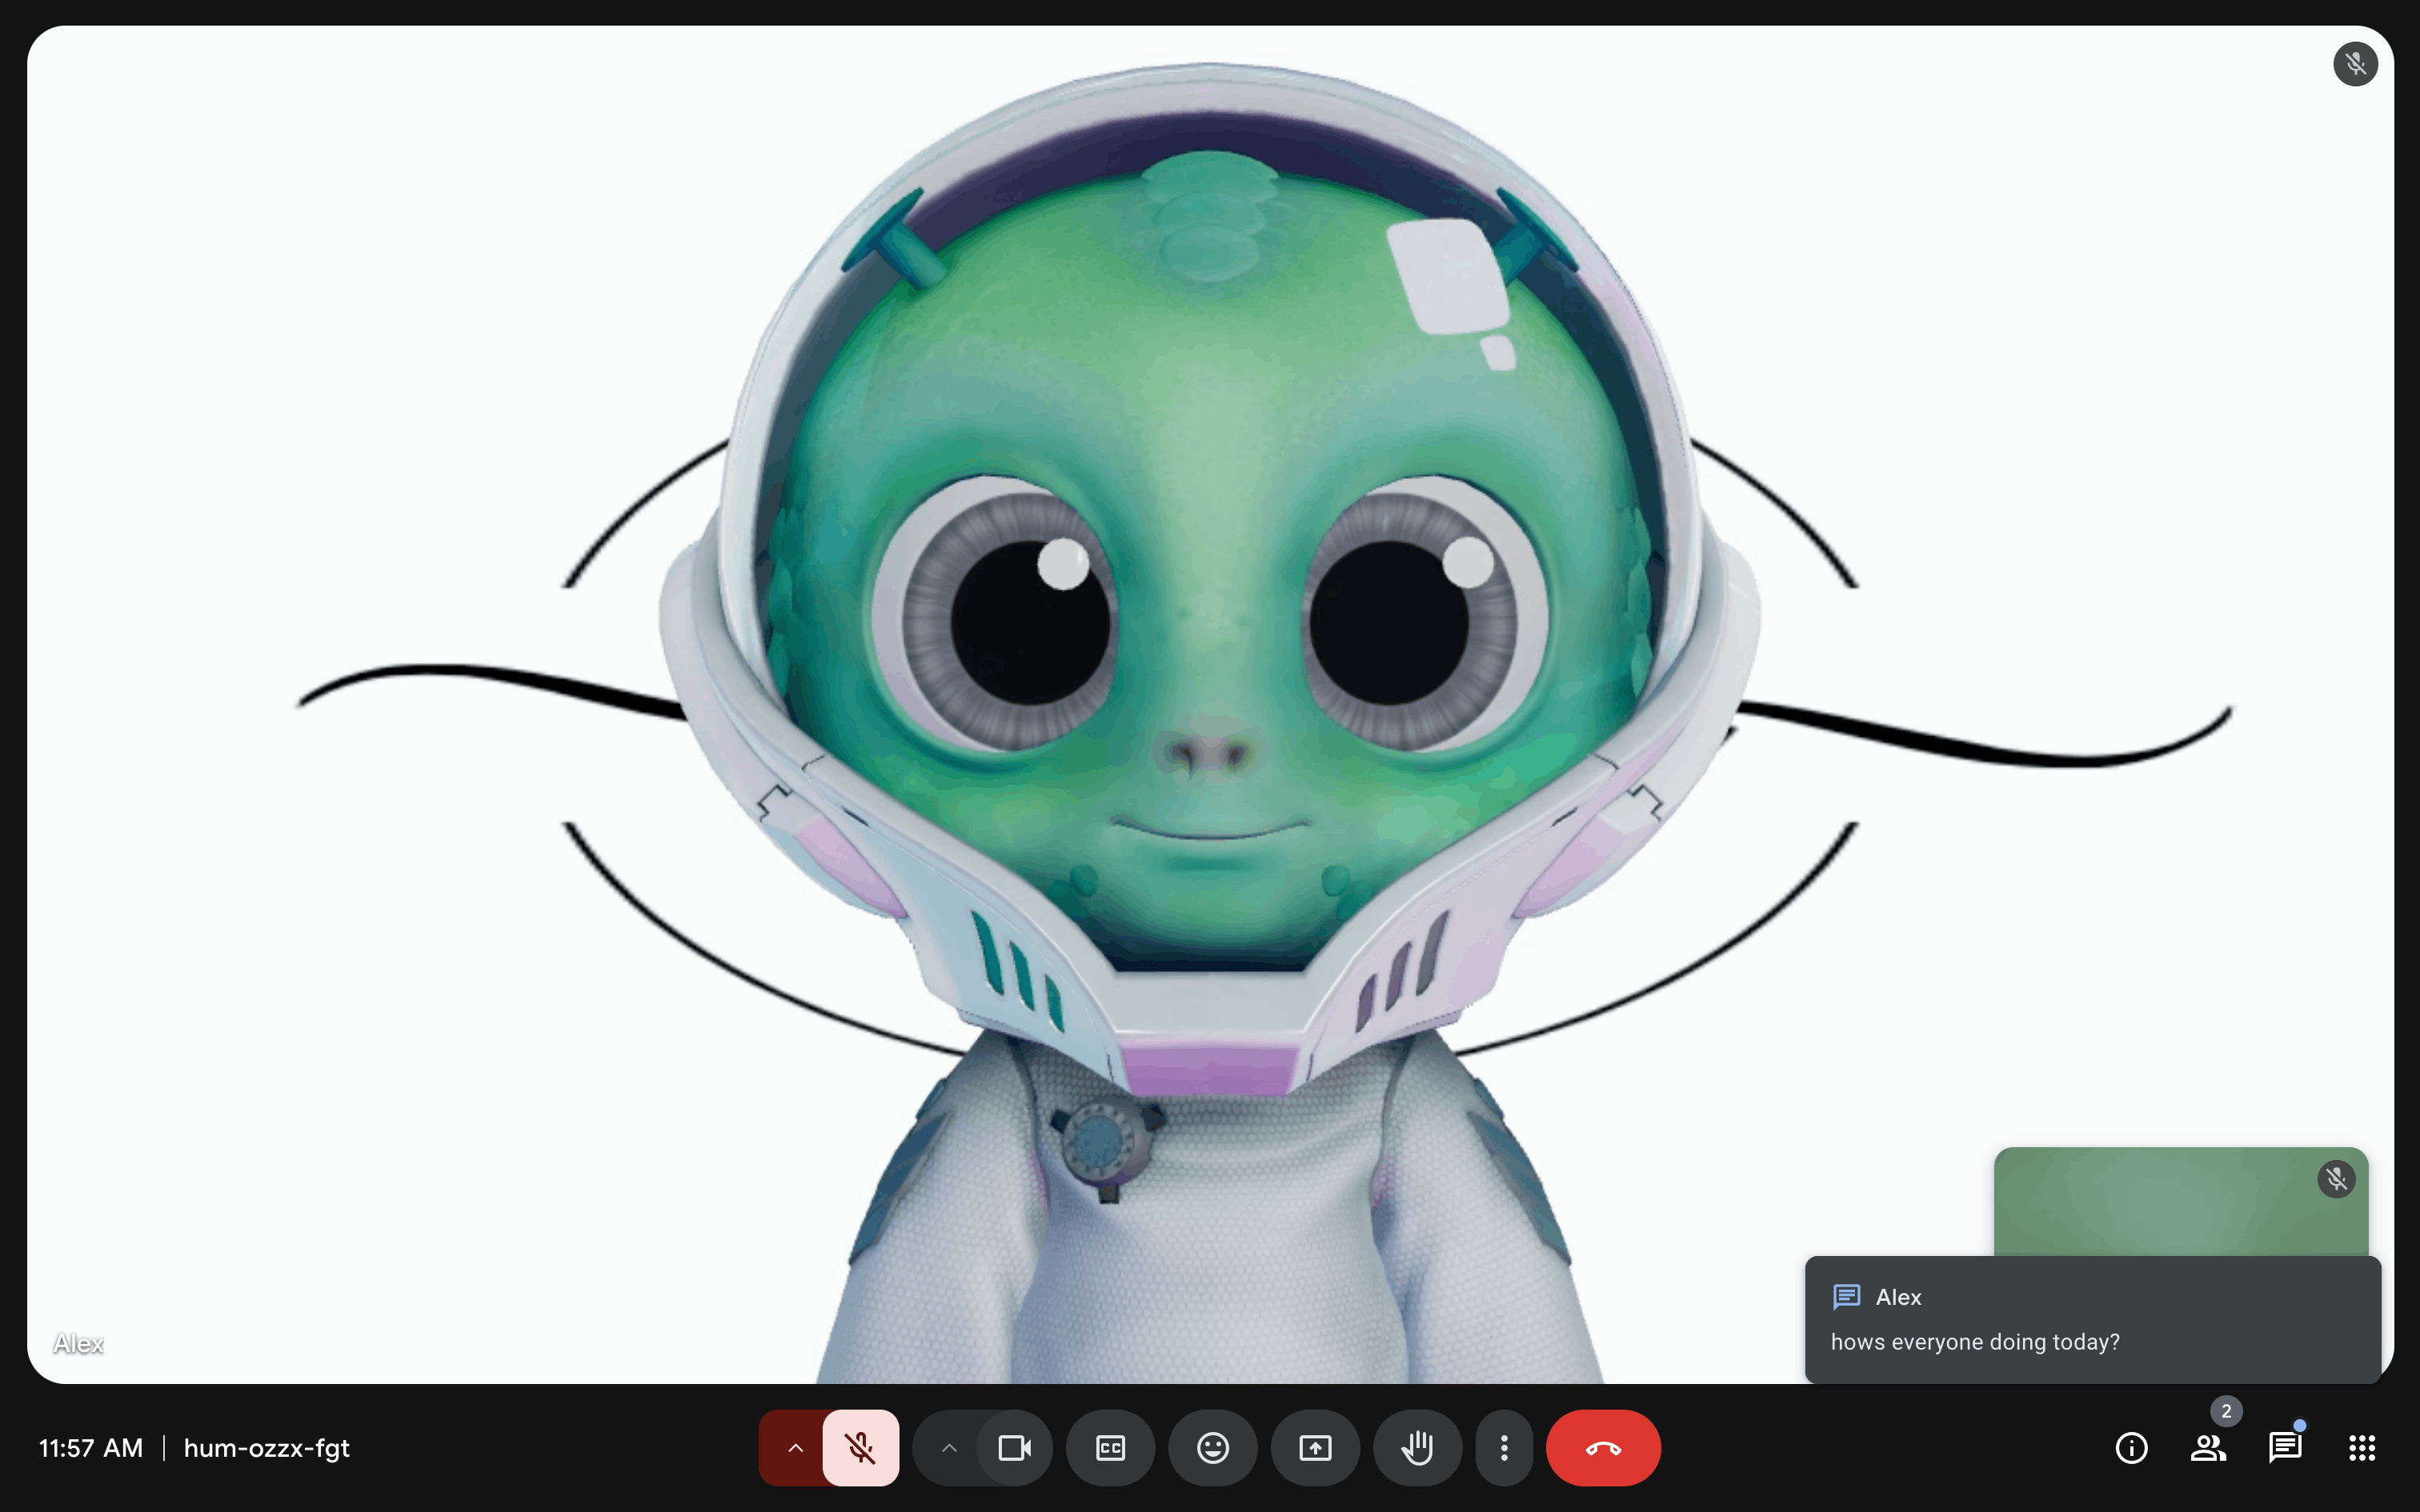Viewport: 2420px width, 1512px height.
Task: Unmute the microphone button
Action: pos(860,1447)
